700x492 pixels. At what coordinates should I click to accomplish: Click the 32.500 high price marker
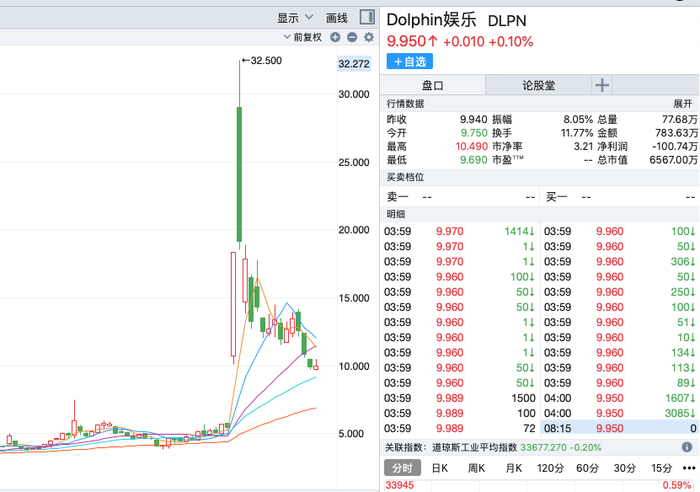[262, 60]
